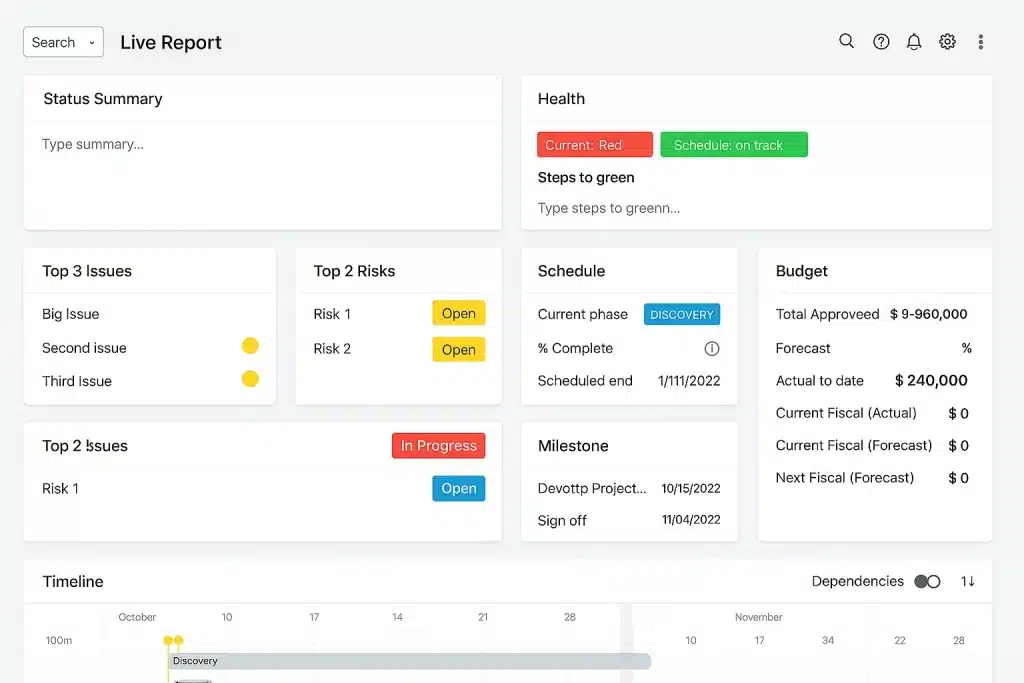Open settings gear icon
This screenshot has height=683, width=1024.
click(947, 42)
